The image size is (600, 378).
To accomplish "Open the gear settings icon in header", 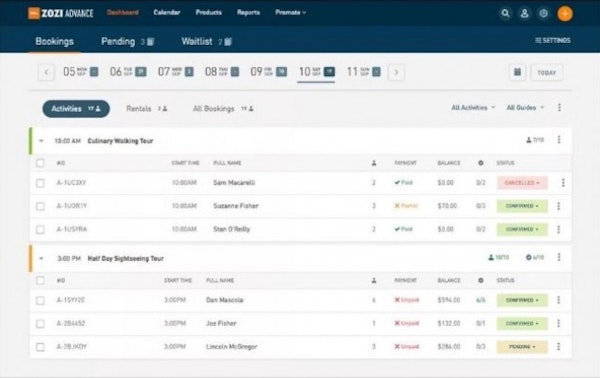I will click(543, 13).
